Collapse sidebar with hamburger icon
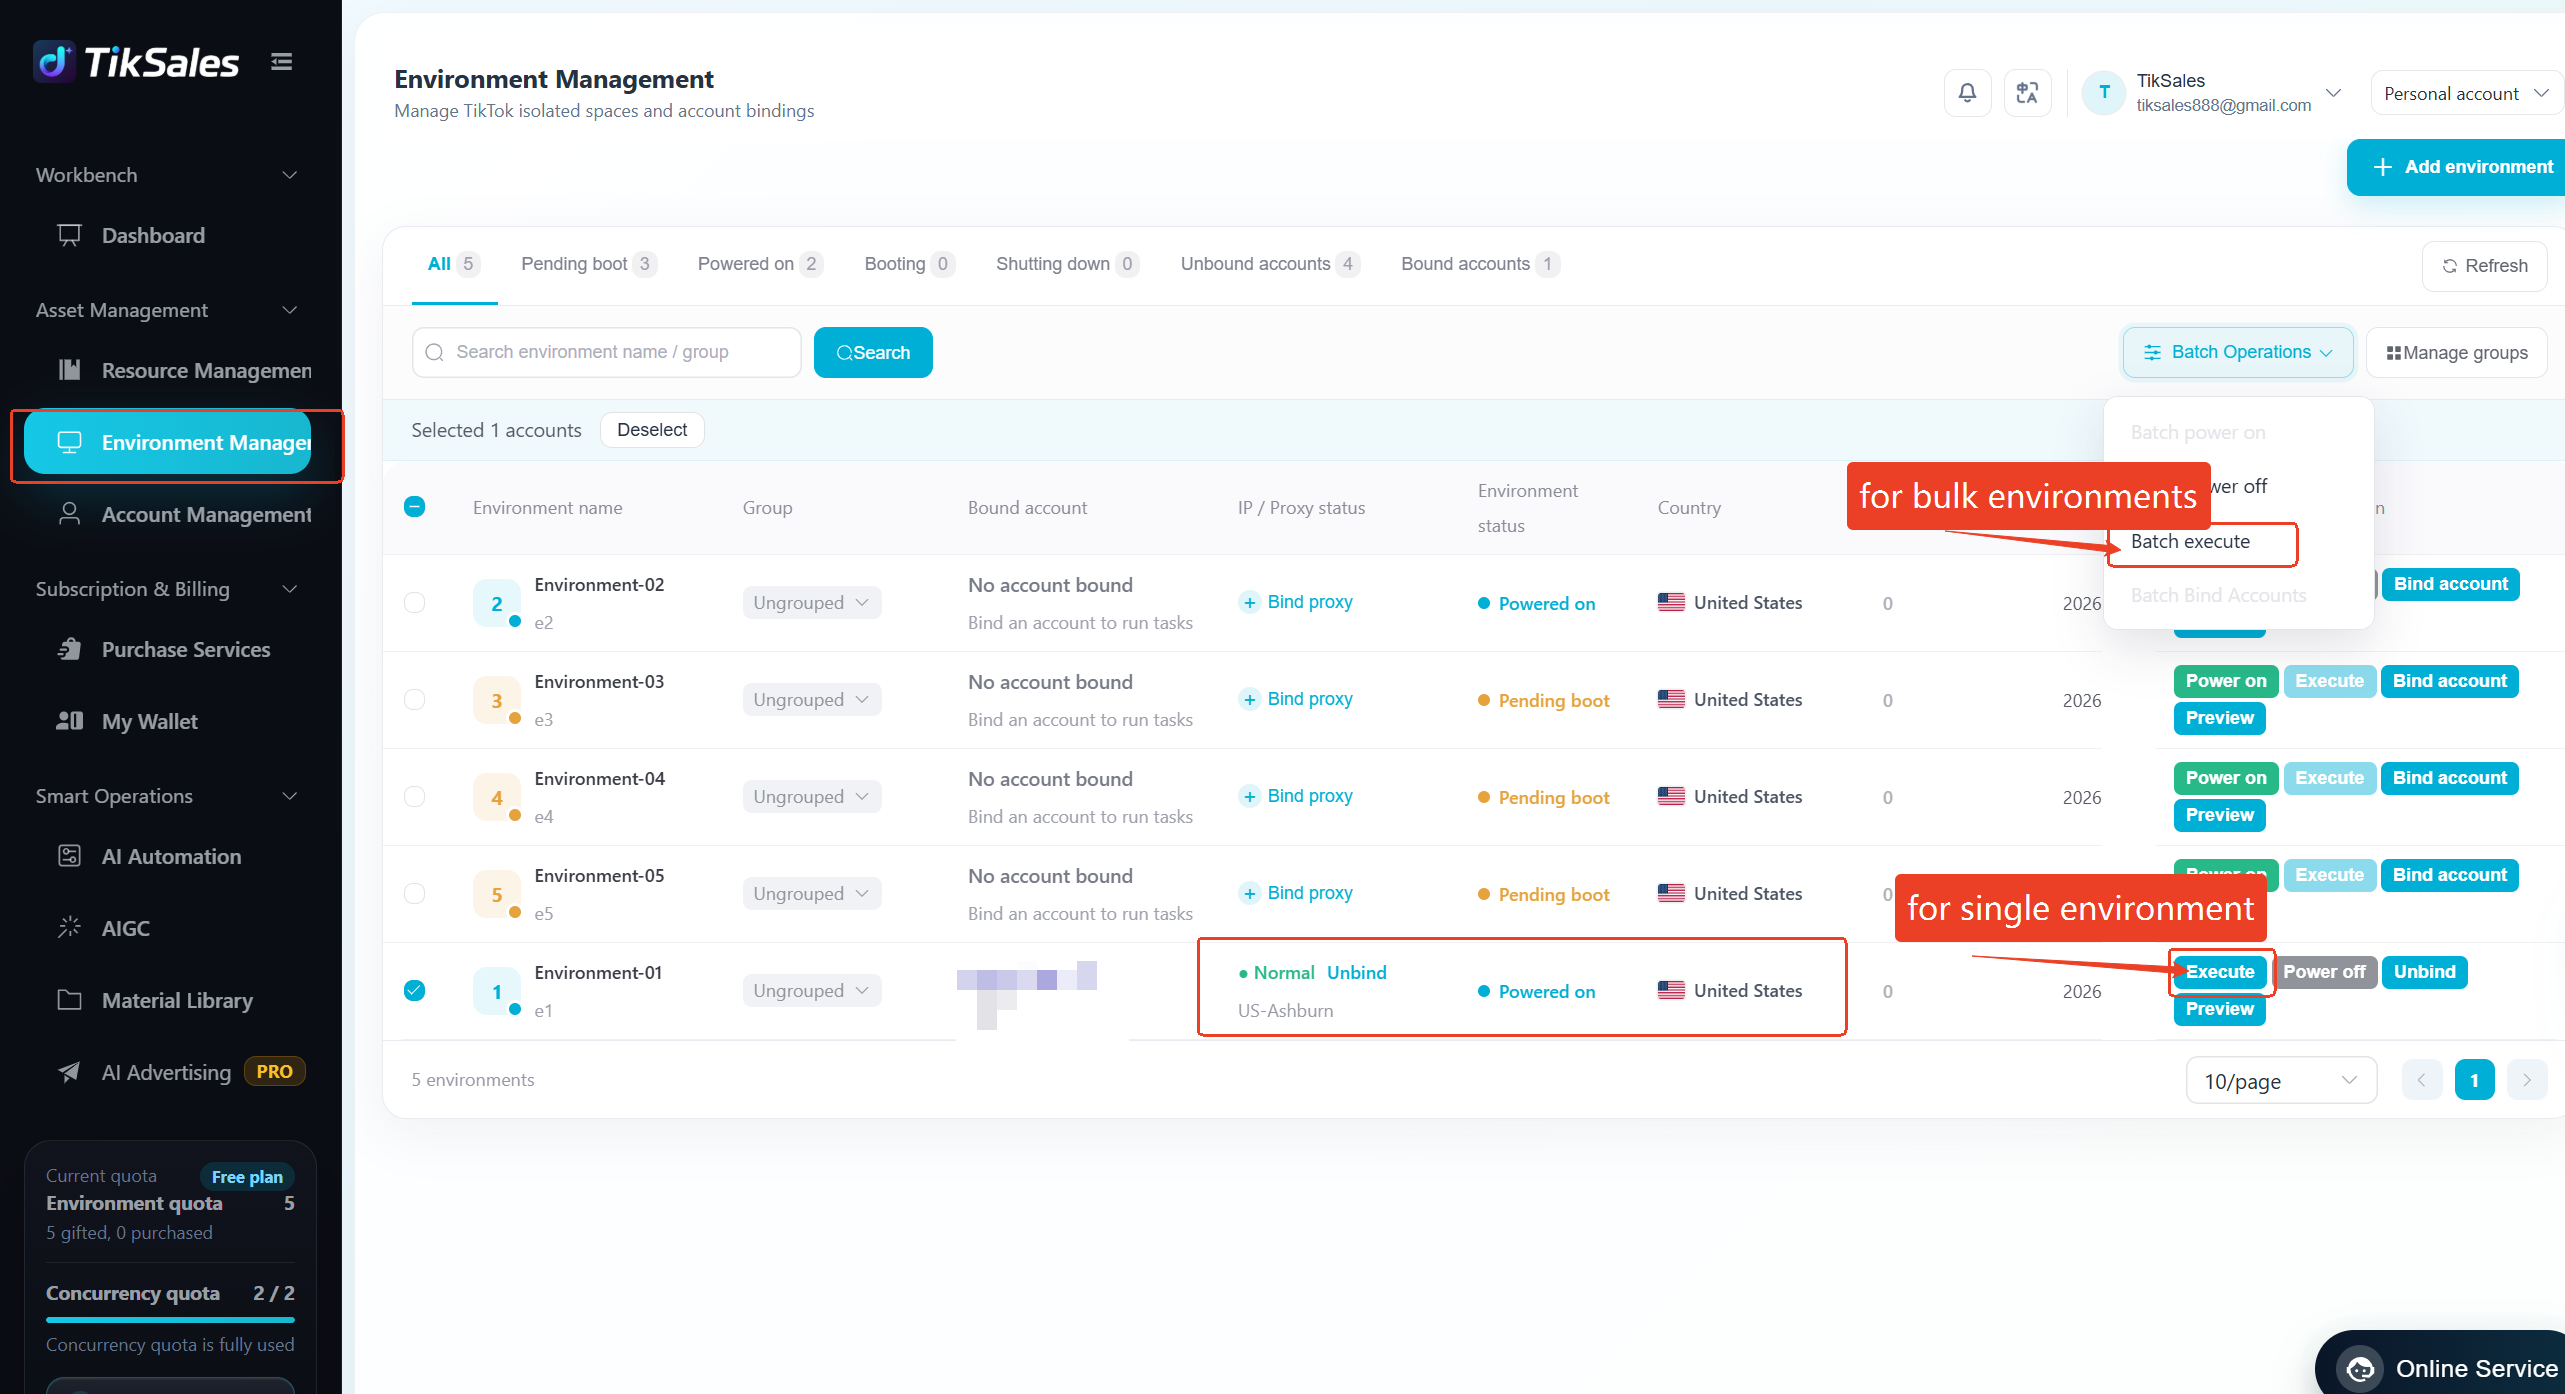Screen dimensions: 2565x1394 click(x=282, y=62)
